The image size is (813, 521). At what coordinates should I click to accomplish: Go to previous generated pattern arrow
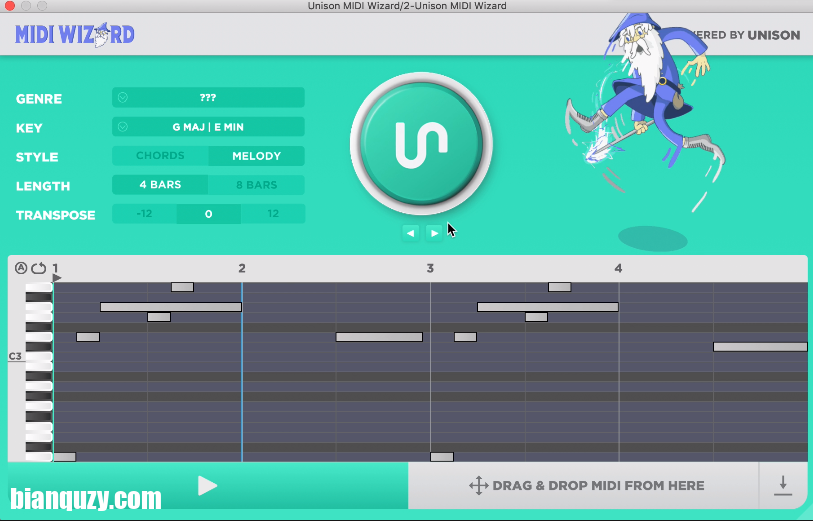(410, 233)
